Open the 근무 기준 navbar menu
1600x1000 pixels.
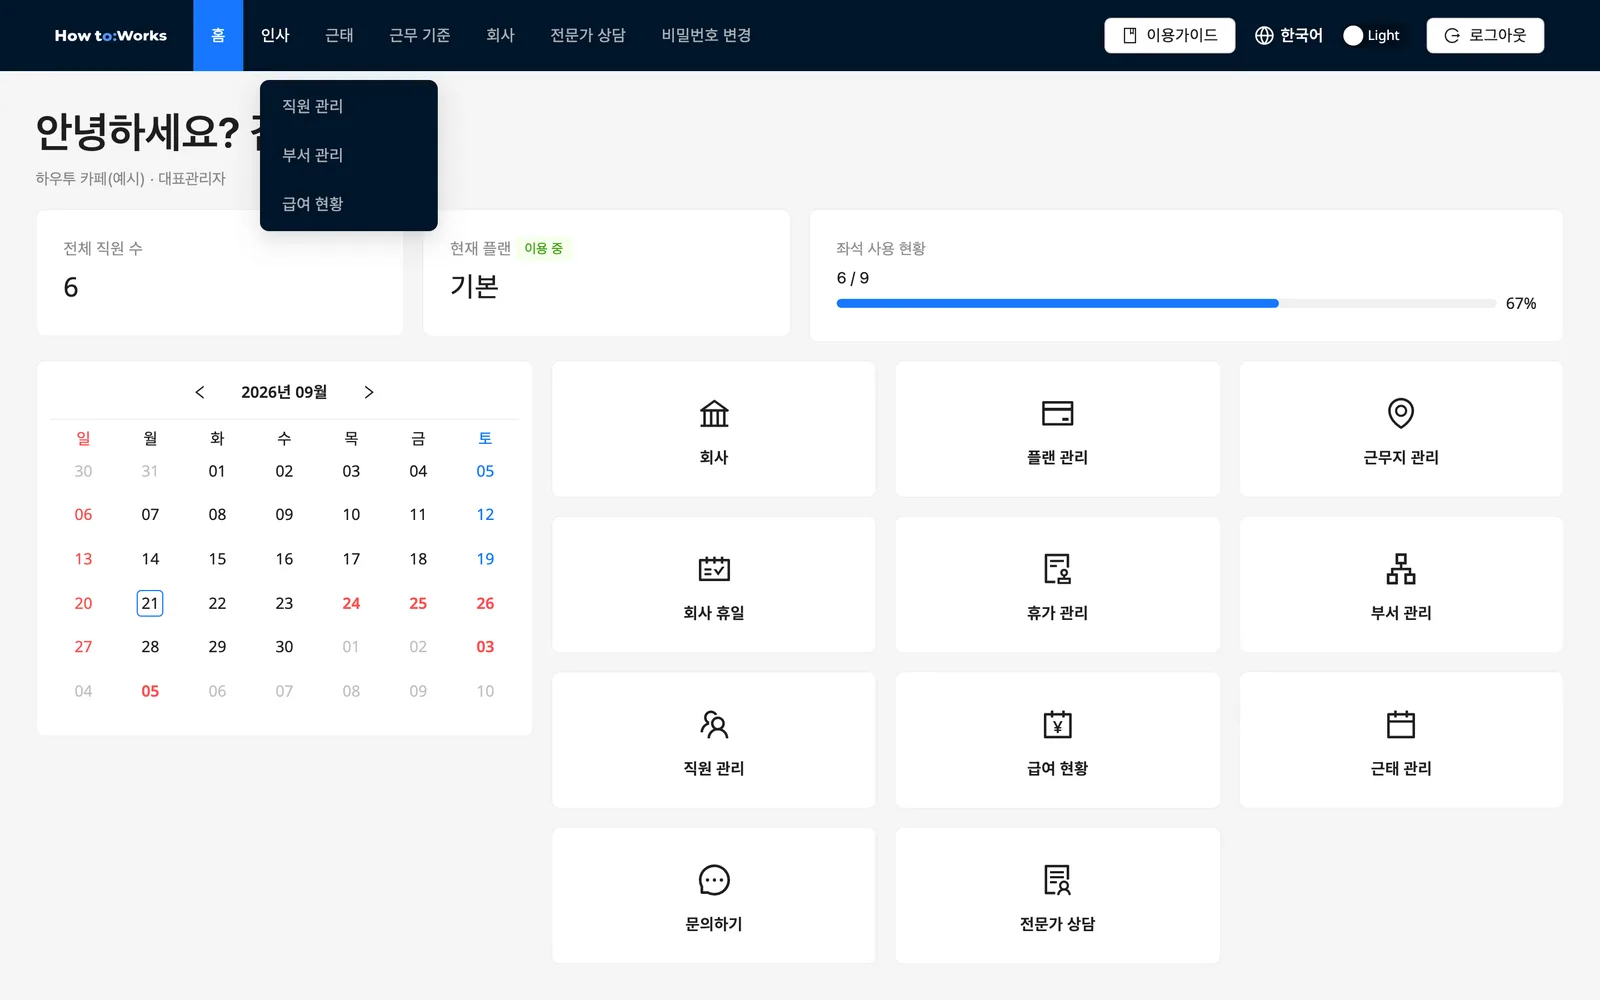419,36
